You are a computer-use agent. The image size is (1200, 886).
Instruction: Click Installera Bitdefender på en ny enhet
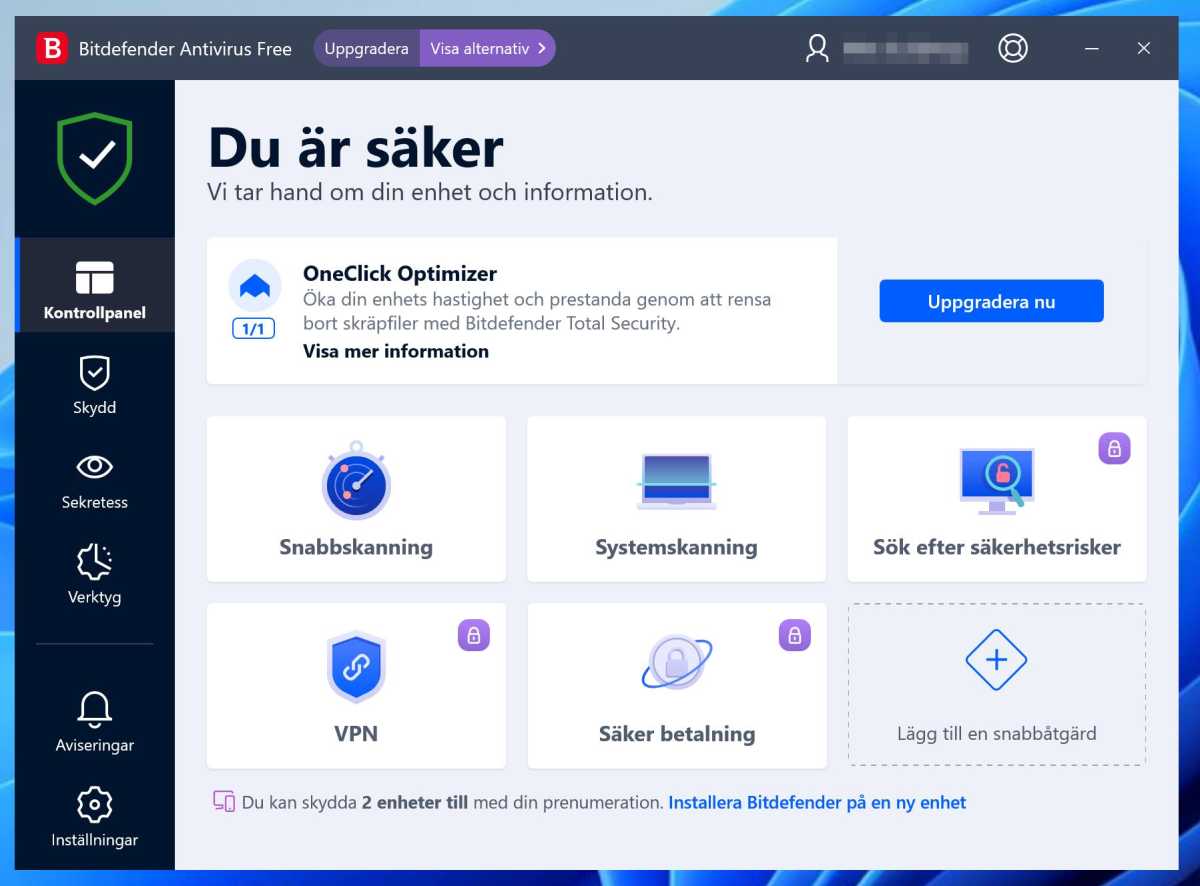point(817,802)
